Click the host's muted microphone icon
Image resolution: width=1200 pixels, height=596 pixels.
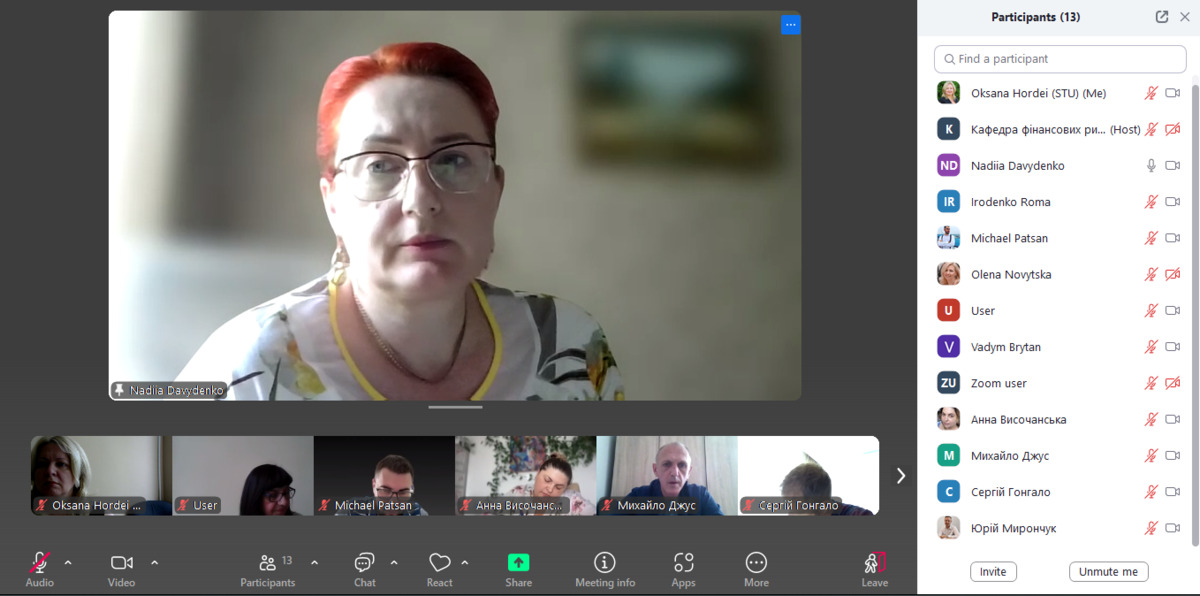1151,129
